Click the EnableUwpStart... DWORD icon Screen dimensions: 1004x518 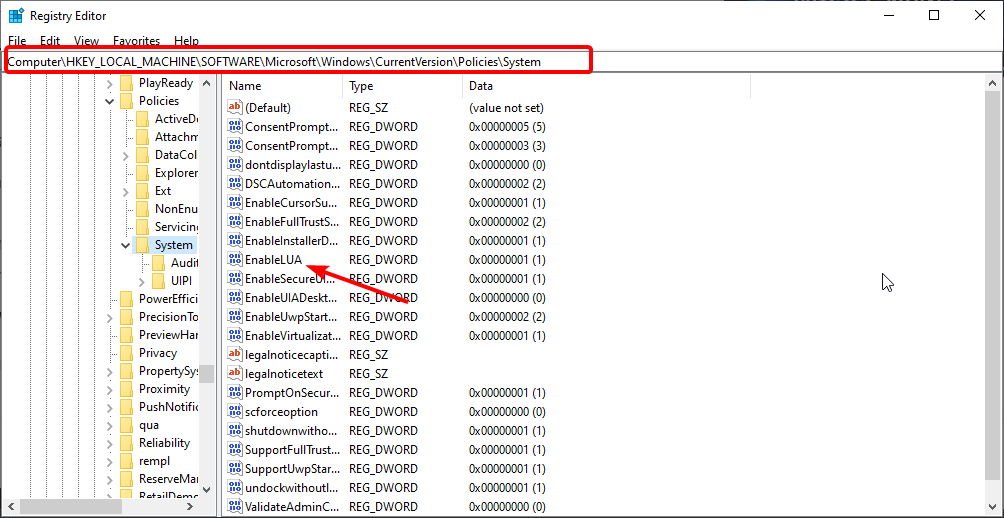(235, 316)
